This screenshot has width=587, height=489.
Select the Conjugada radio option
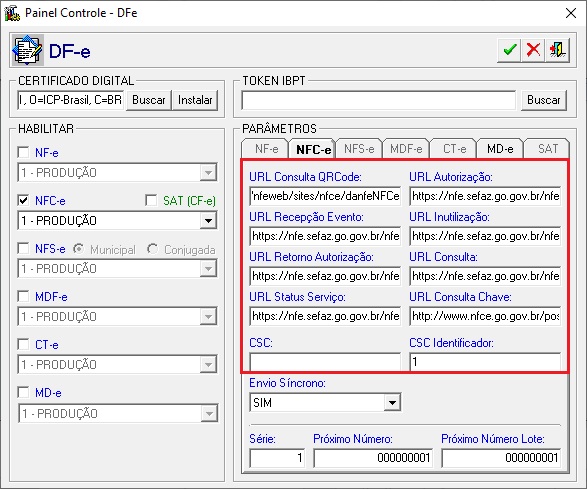pyautogui.click(x=152, y=249)
